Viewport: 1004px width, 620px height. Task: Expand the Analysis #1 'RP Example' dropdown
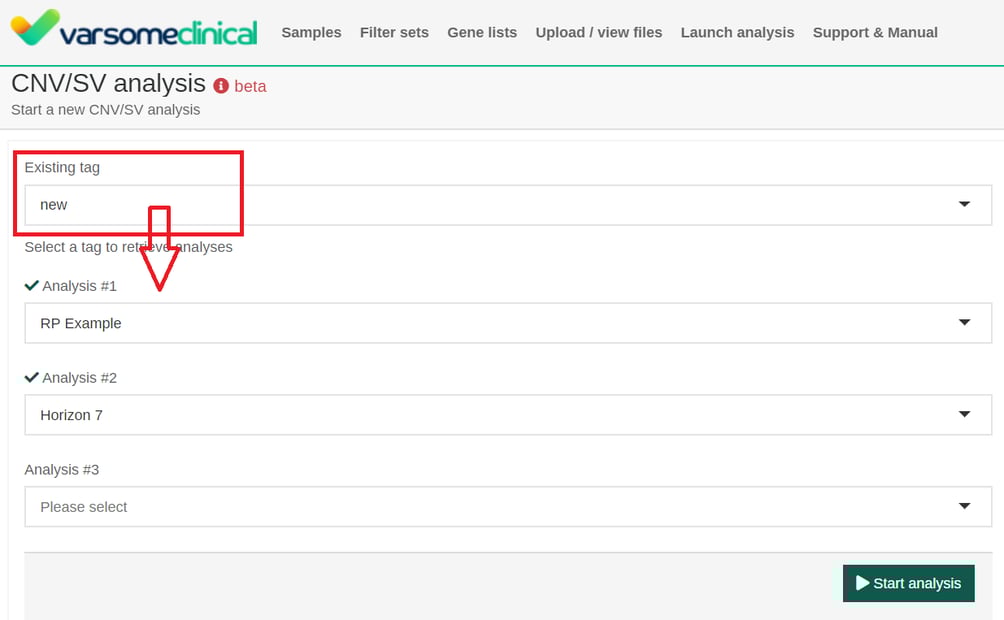coord(500,322)
